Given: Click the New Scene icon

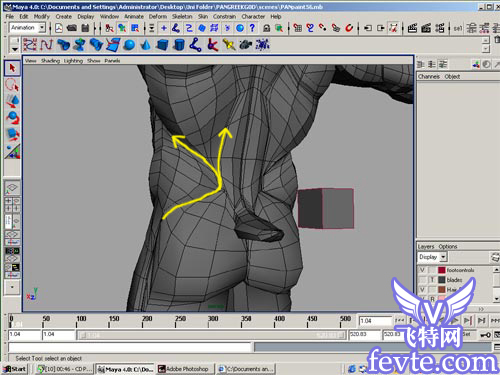Looking at the screenshot, I should 59,28.
